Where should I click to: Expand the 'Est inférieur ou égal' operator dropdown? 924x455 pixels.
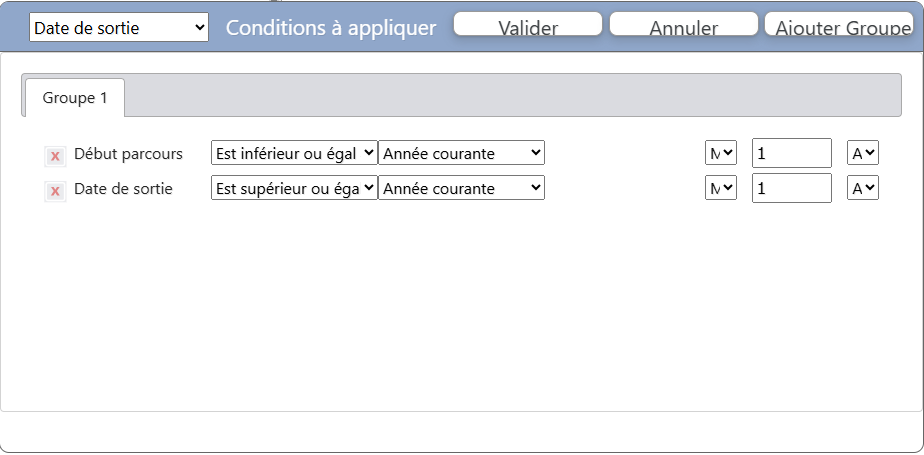coord(294,153)
